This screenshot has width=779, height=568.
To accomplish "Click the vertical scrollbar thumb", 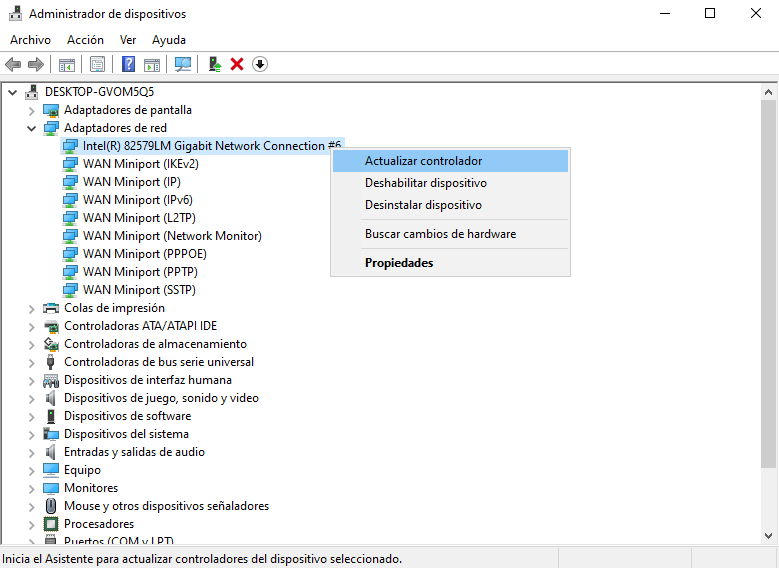I will click(x=768, y=283).
